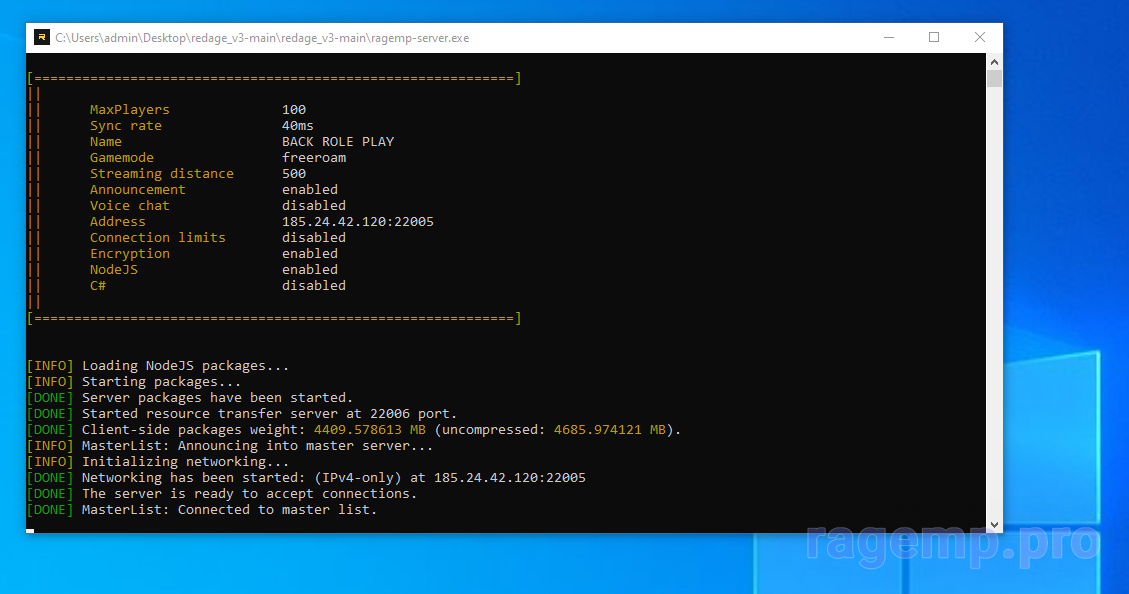Close the ragemp-server console window

click(979, 37)
